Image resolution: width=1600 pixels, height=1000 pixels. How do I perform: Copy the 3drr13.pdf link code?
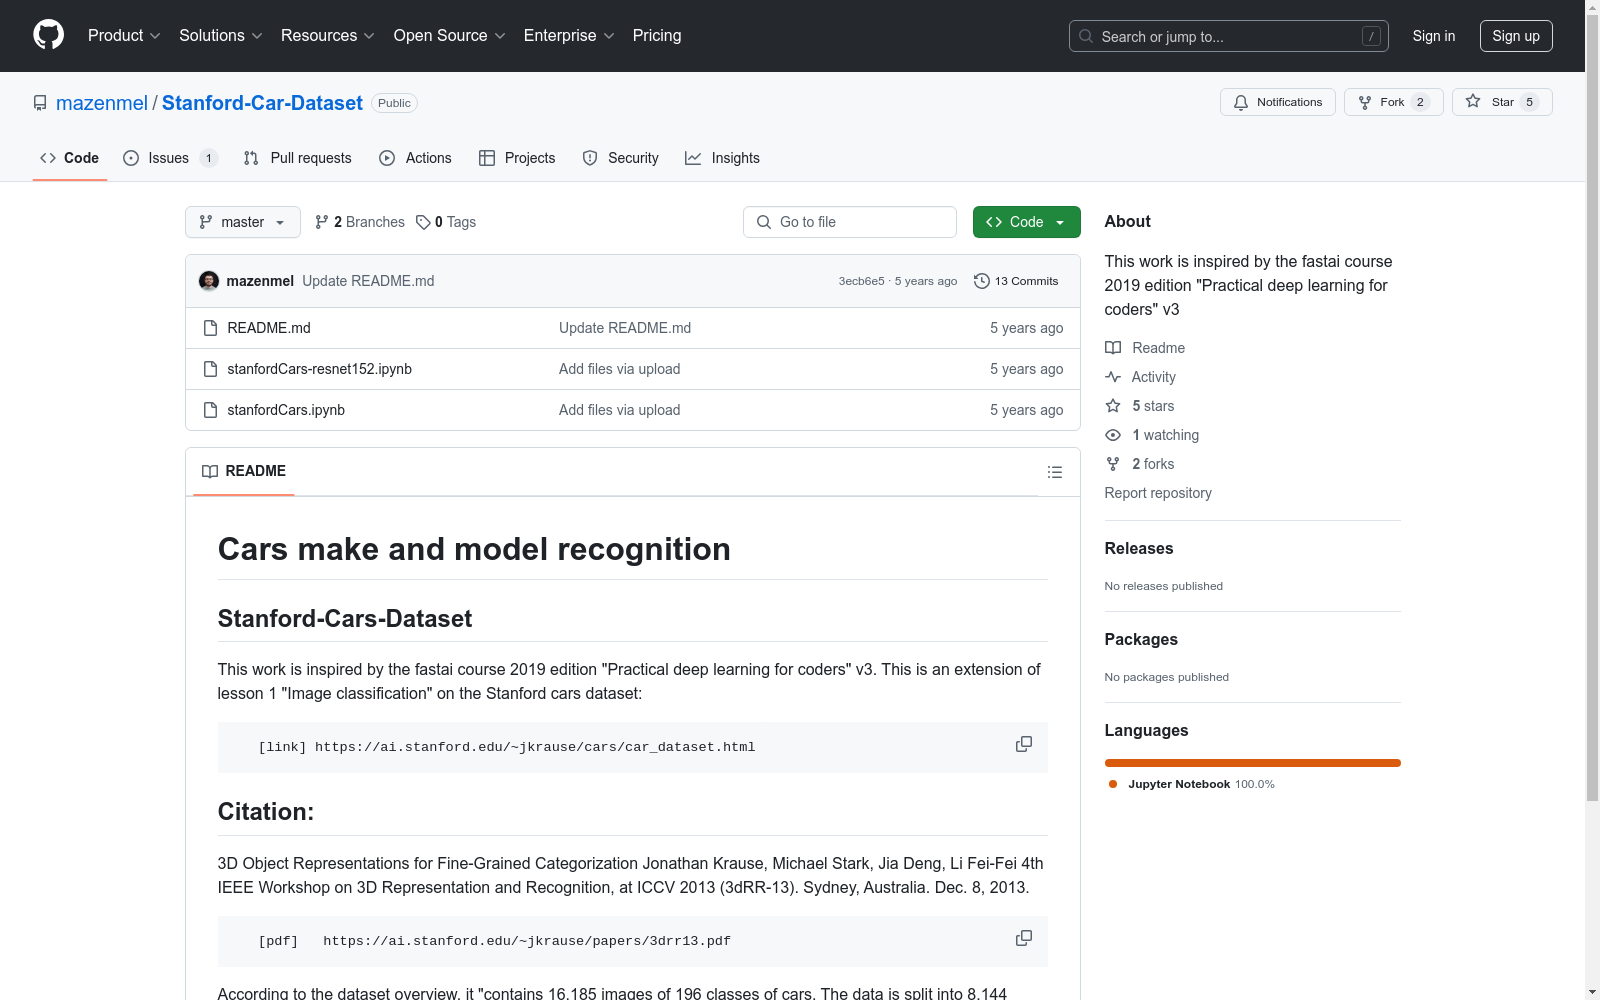(x=1024, y=938)
